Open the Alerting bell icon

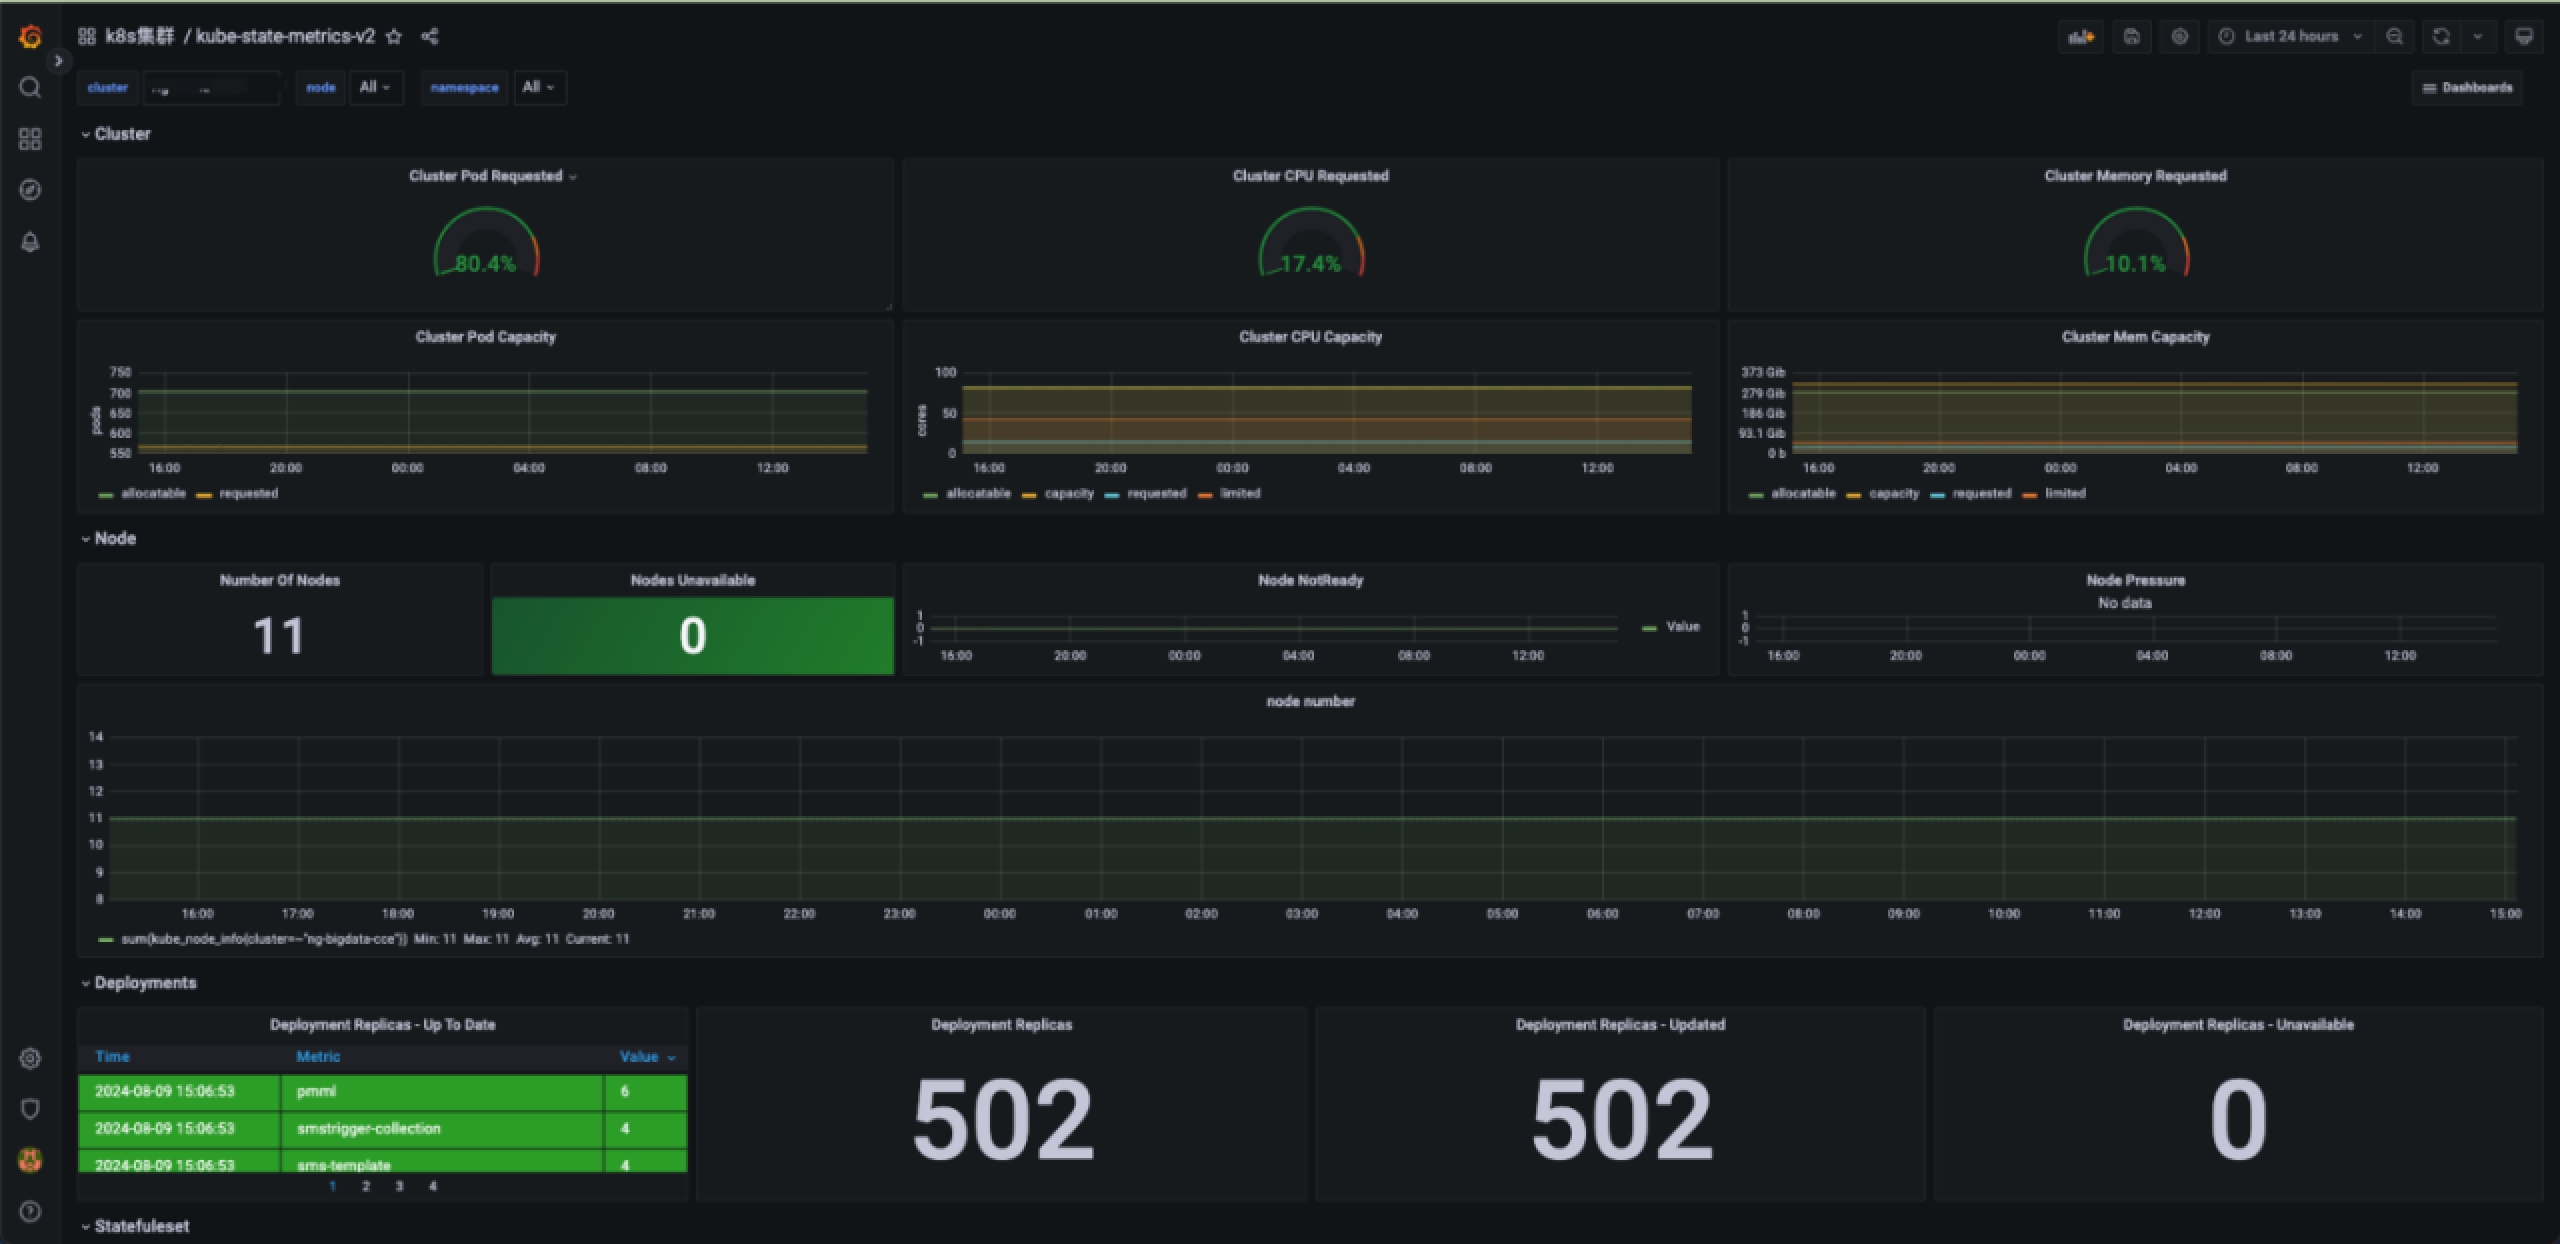pos(30,242)
